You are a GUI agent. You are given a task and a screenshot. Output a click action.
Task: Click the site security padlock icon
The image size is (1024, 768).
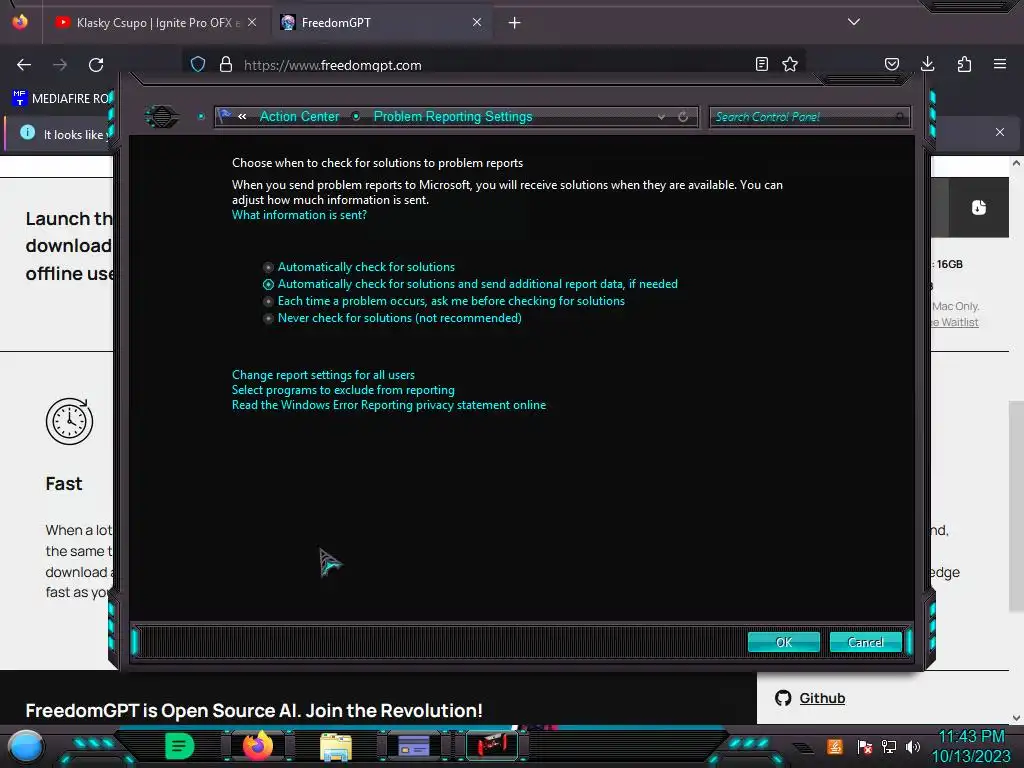point(226,64)
